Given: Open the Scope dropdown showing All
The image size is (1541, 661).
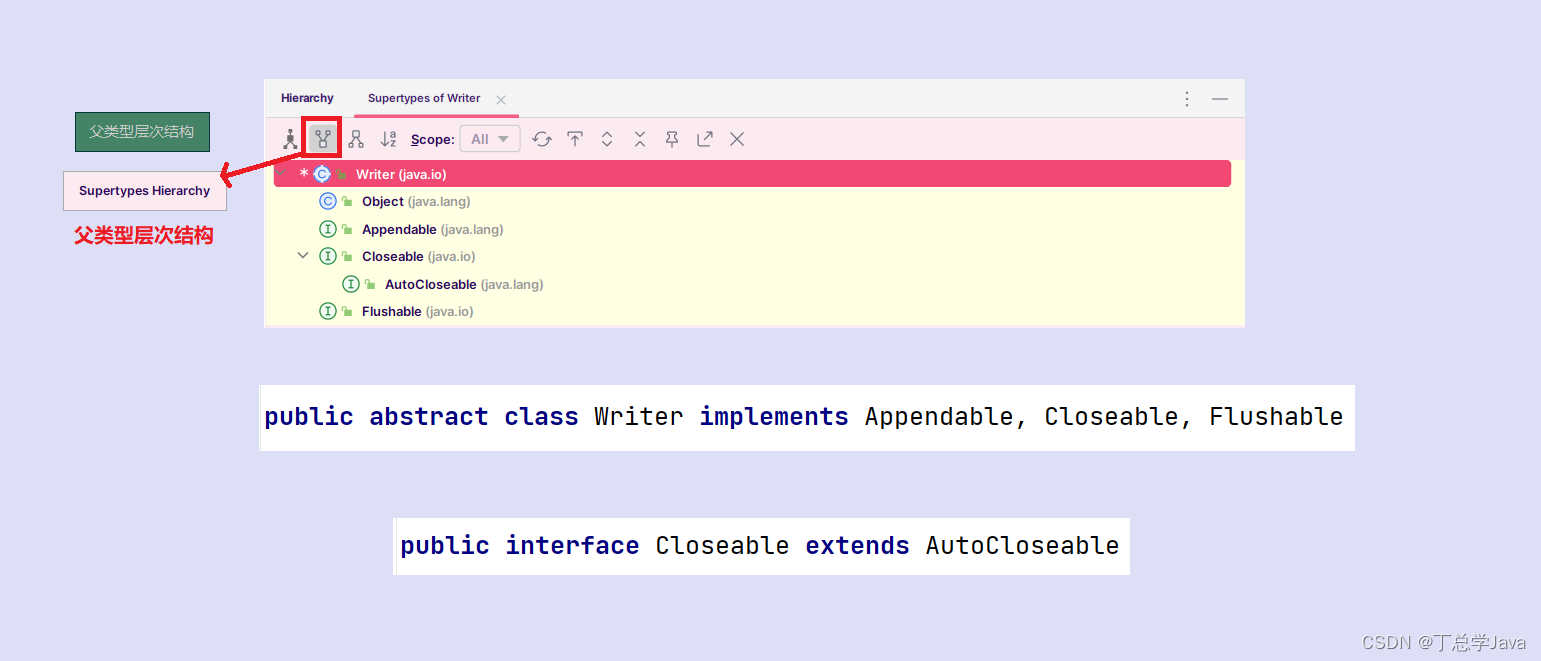Looking at the screenshot, I should [489, 138].
